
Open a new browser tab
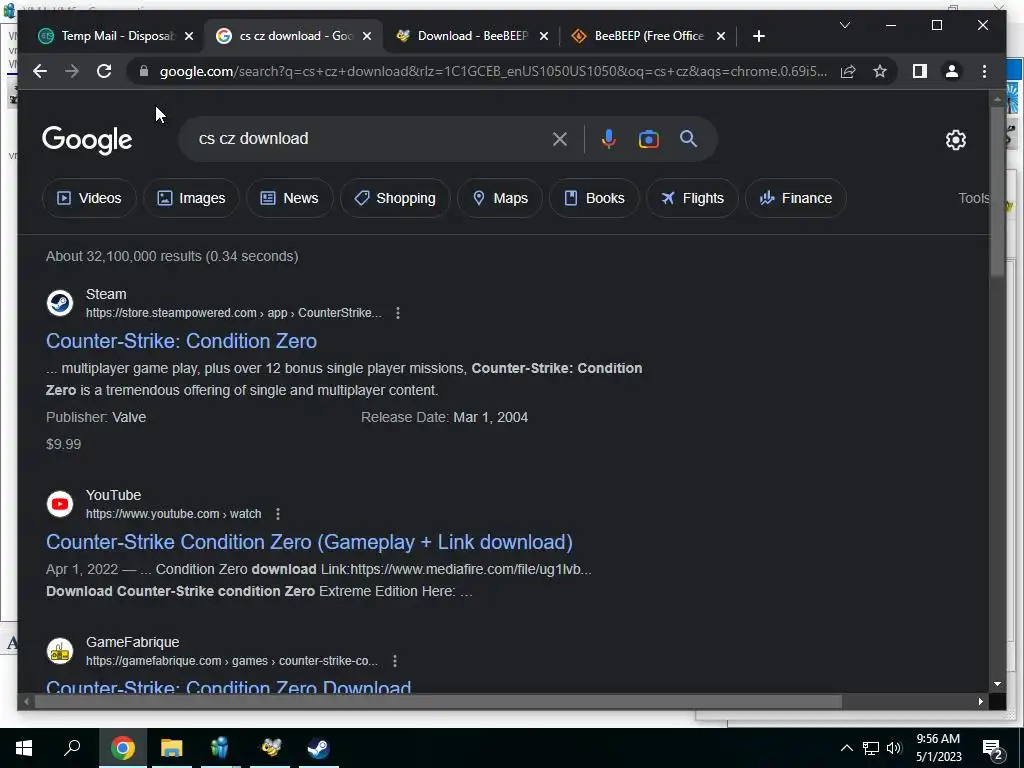tap(758, 36)
